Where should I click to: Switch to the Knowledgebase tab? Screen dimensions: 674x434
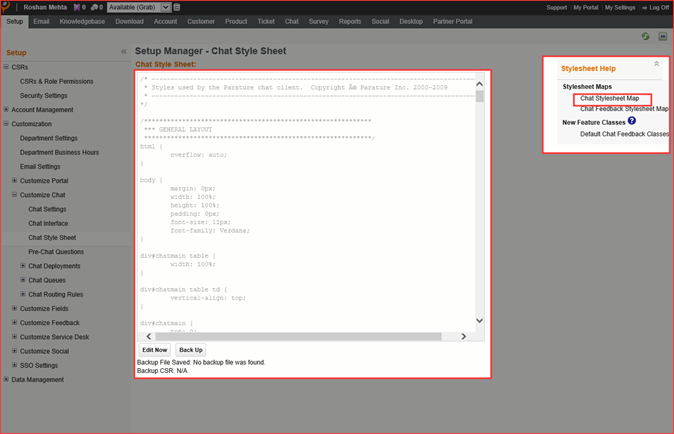[x=82, y=21]
